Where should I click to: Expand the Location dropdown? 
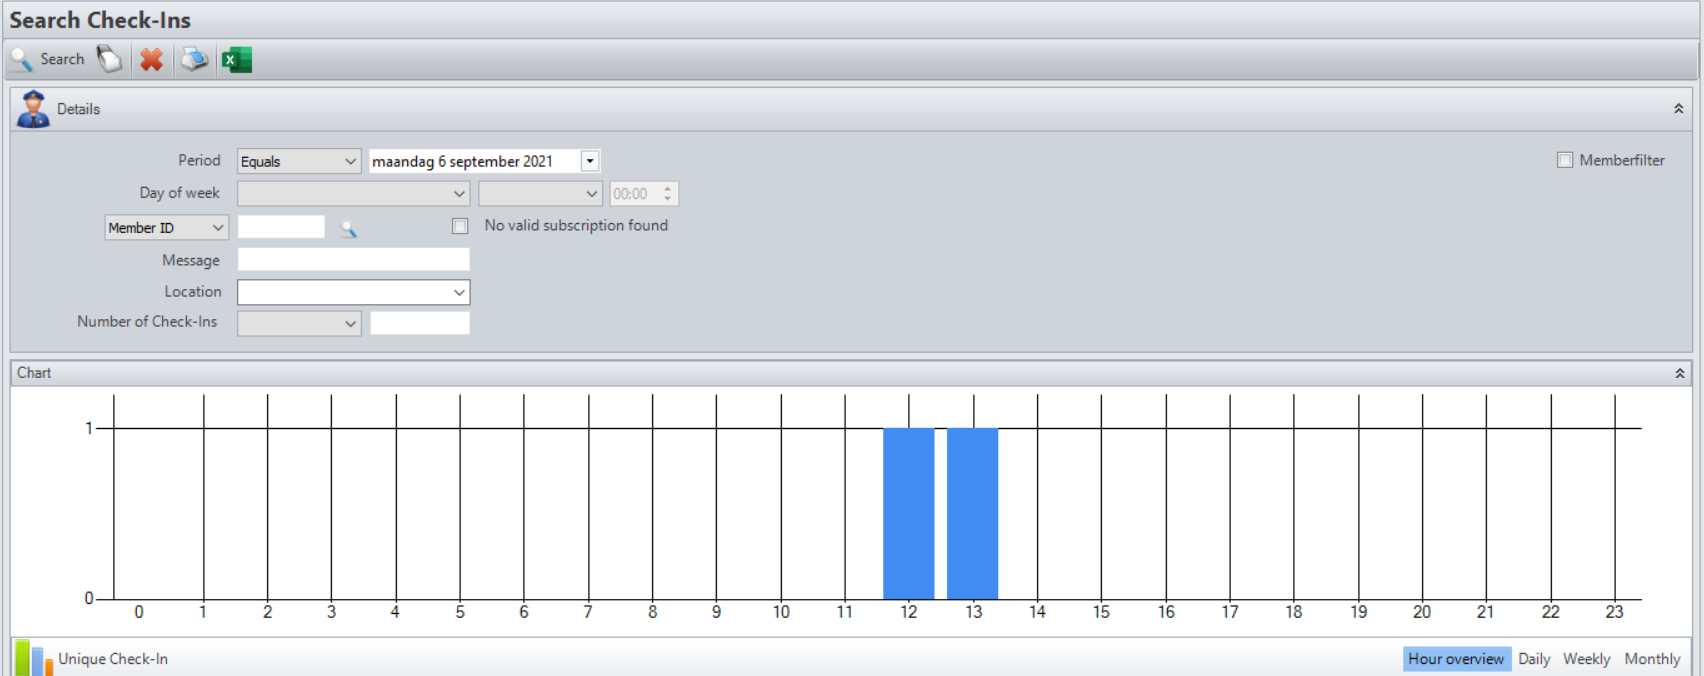459,292
